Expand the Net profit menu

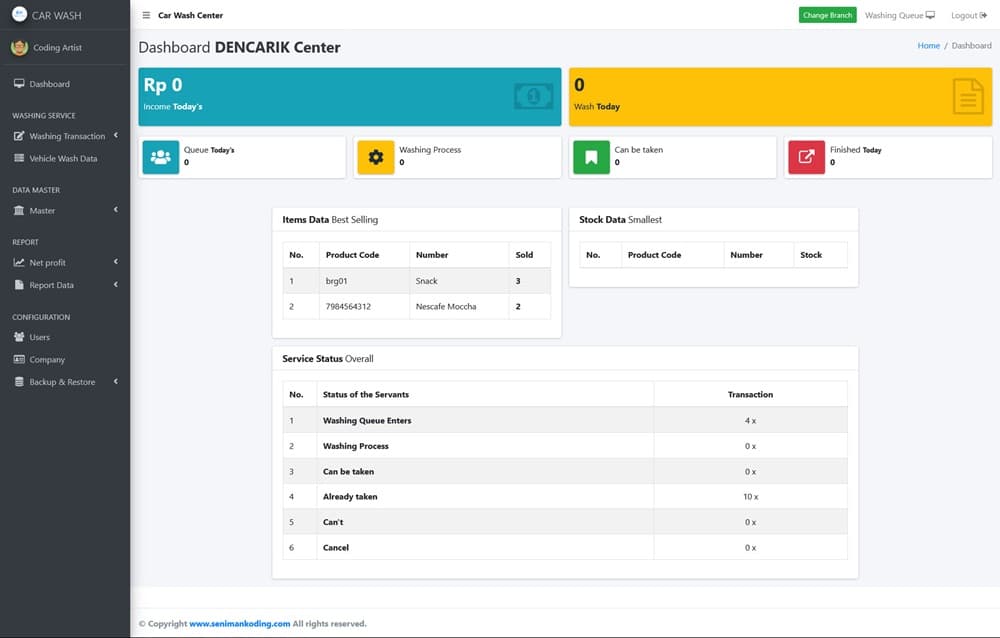(65, 262)
